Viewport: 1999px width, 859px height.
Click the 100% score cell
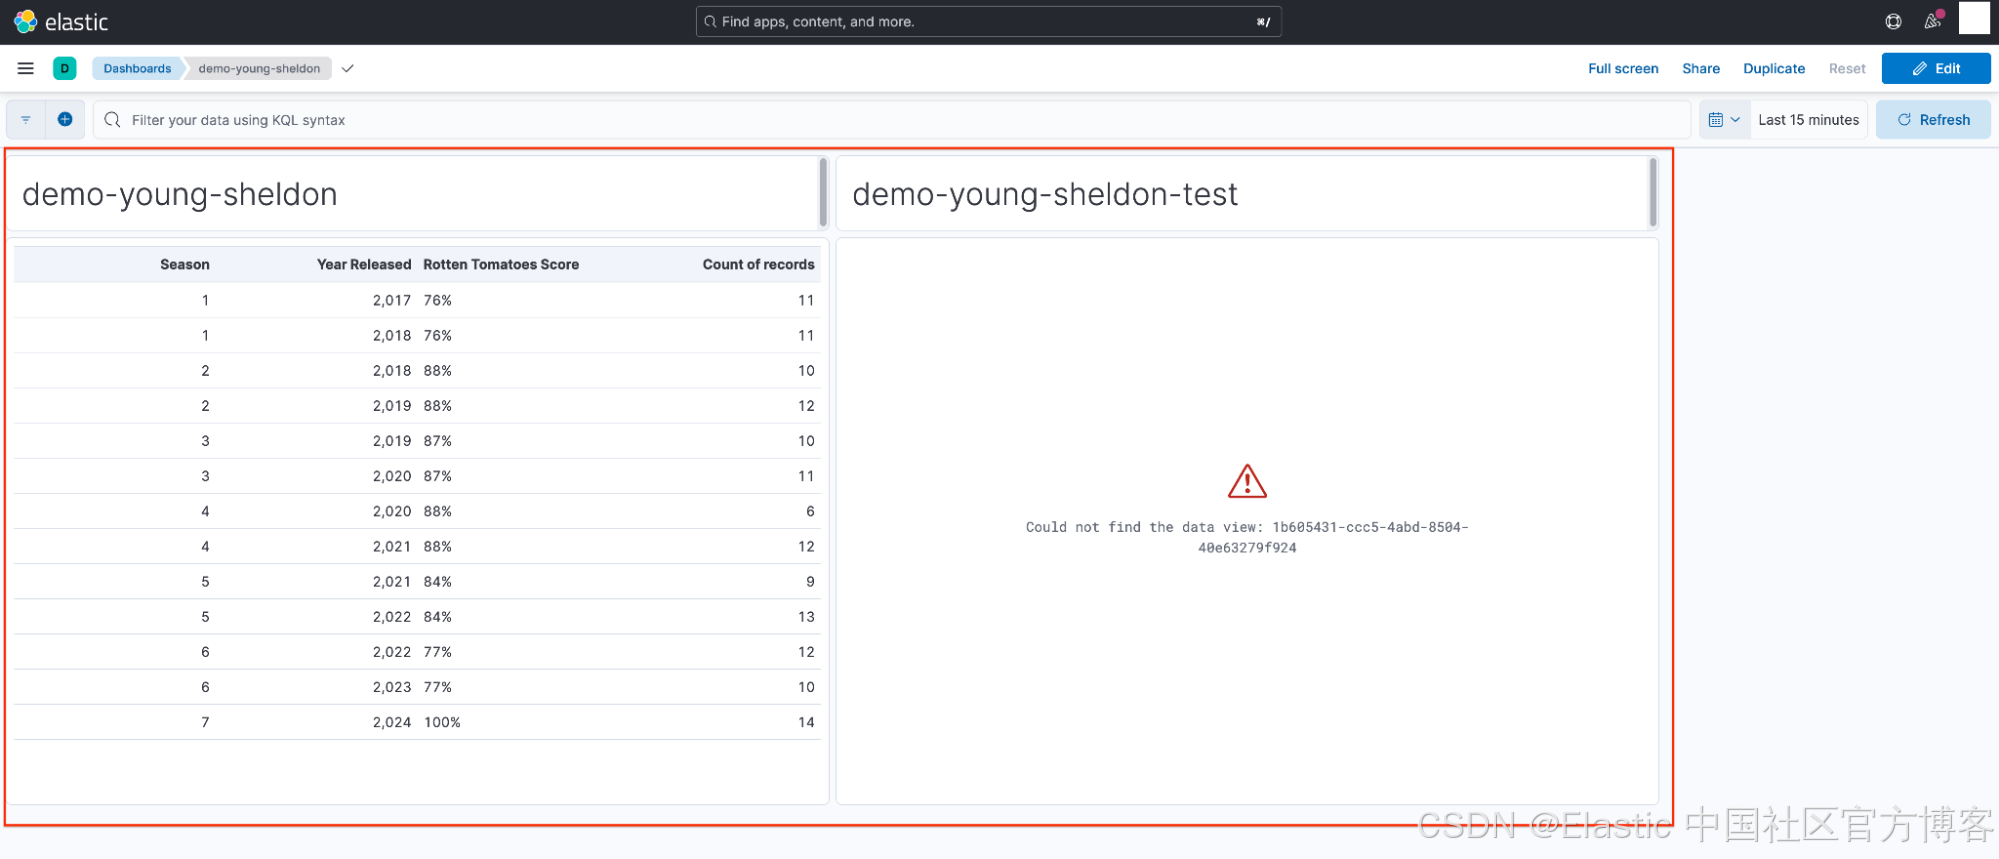tap(442, 722)
